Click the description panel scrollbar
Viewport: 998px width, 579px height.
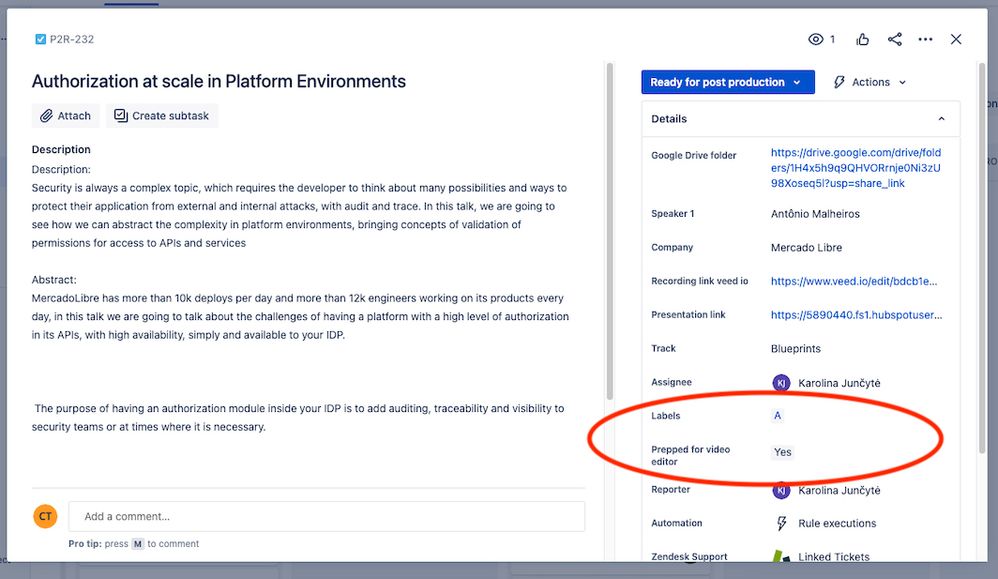(610, 231)
